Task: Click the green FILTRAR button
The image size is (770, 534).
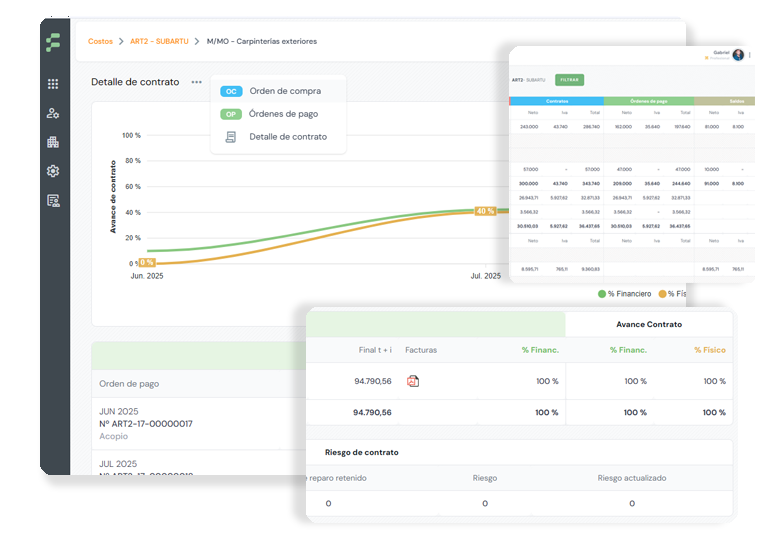Action: point(569,79)
